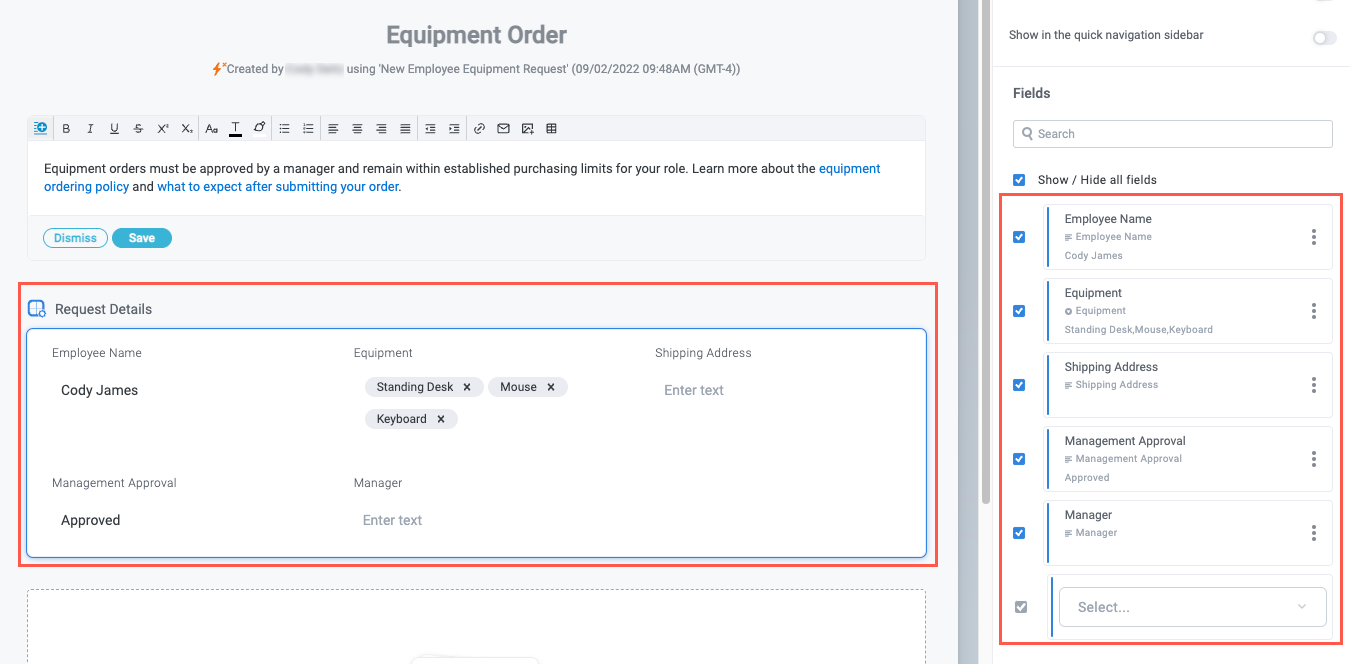Toggle 'Show in the quick navigation sidebar' switch
The image size is (1350, 664).
coord(1323,38)
